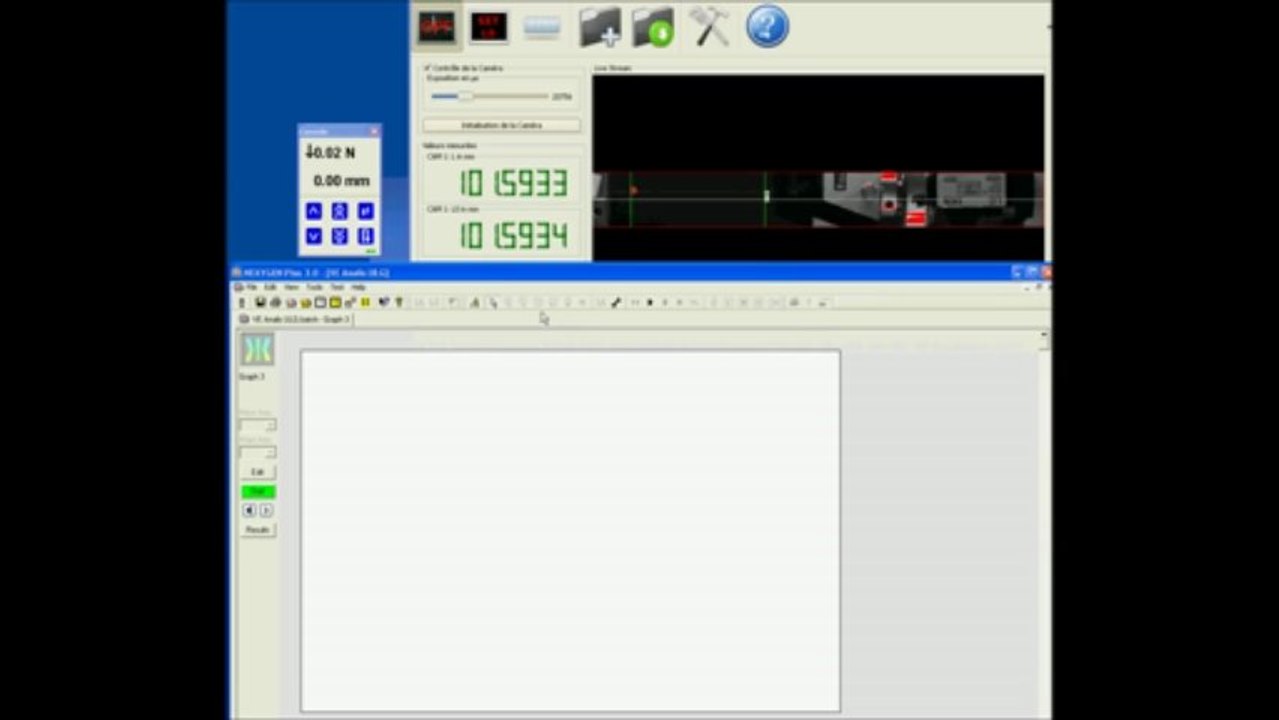The width and height of the screenshot is (1279, 720).
Task: Click the top right blue console button
Action: pyautogui.click(x=366, y=211)
